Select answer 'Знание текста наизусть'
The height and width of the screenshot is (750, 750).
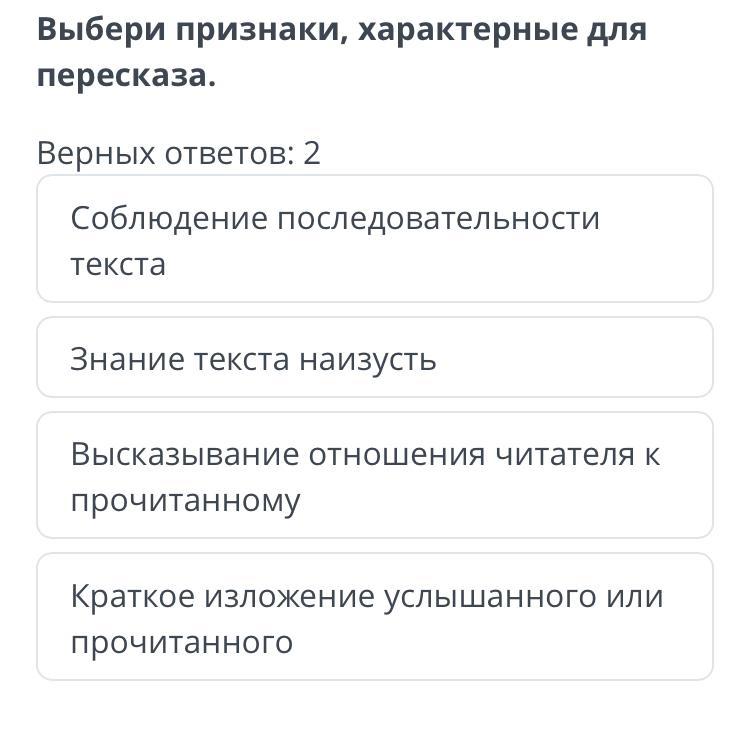tap(375, 357)
